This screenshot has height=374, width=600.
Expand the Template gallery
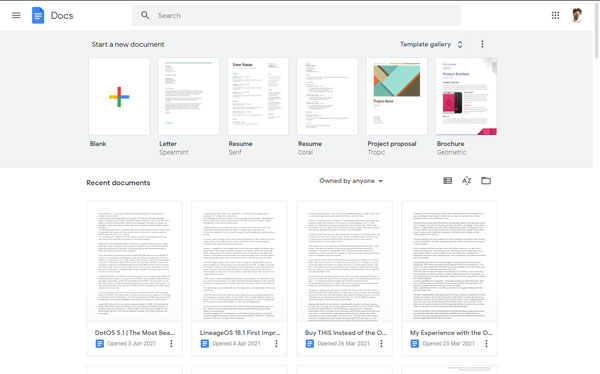point(432,44)
